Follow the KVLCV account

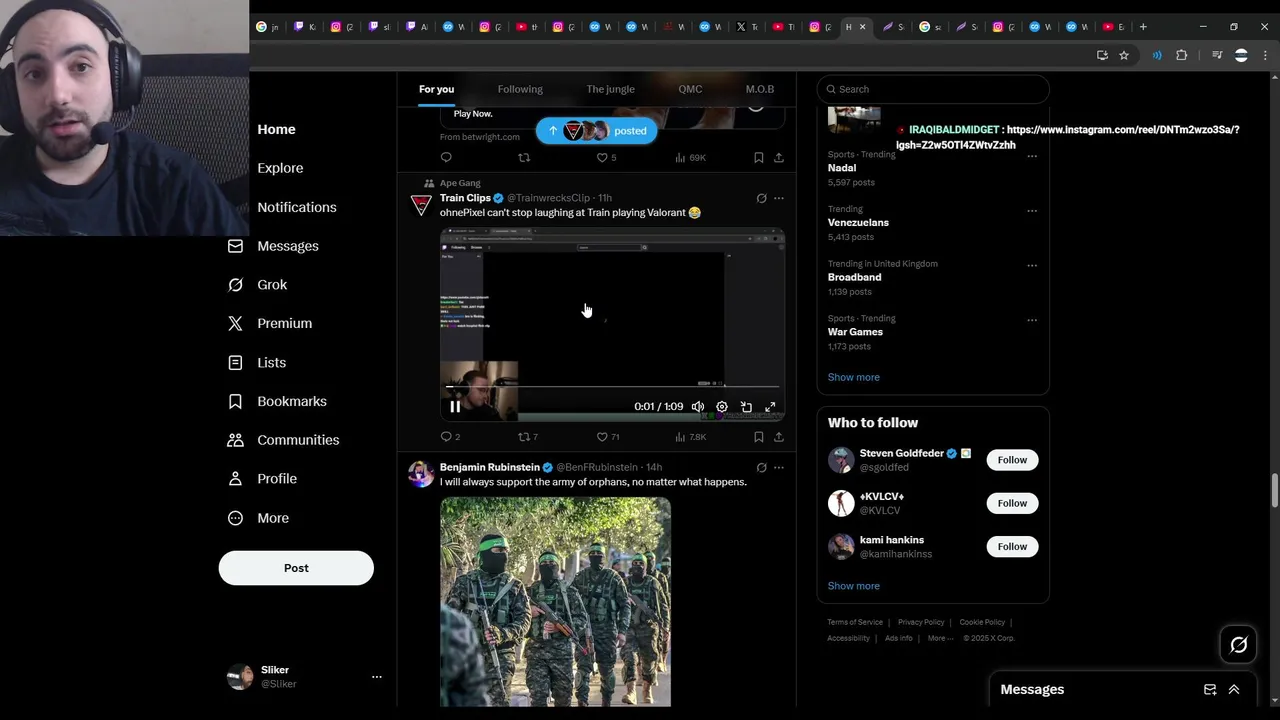click(1012, 503)
